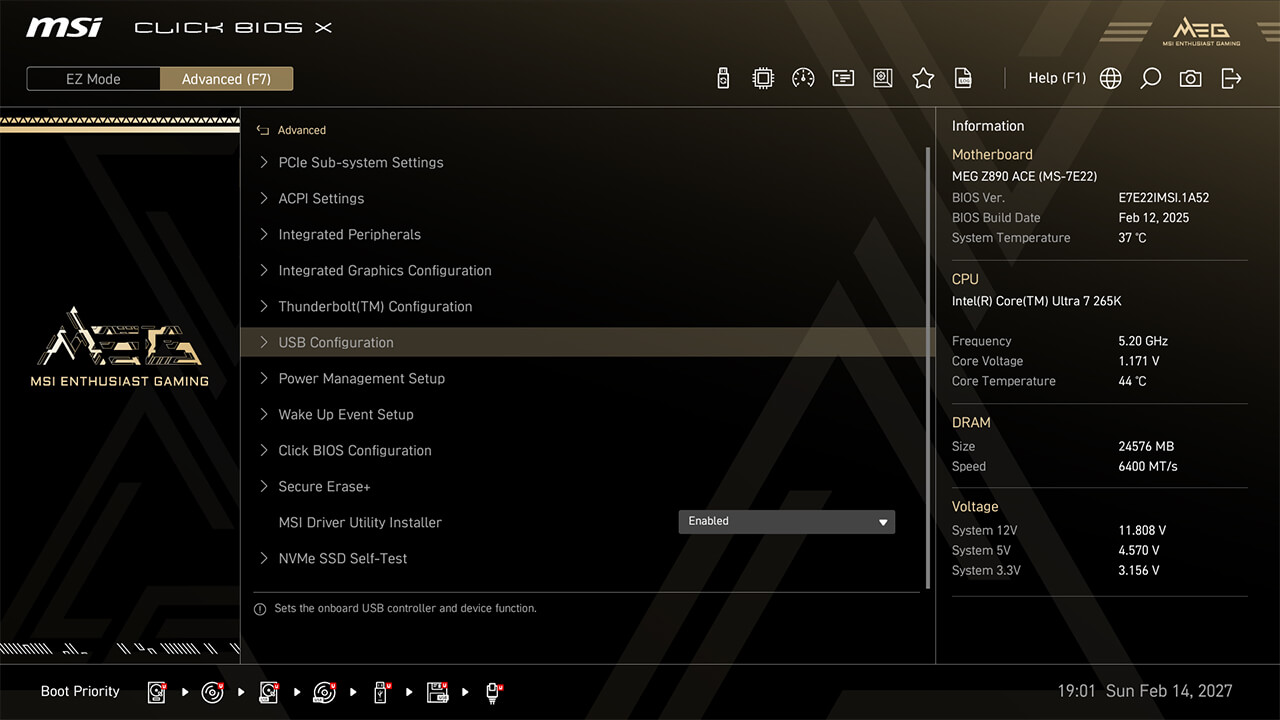Screen dimensions: 1280x720
Task: Open the USB Configuration submenu
Action: [x=336, y=342]
